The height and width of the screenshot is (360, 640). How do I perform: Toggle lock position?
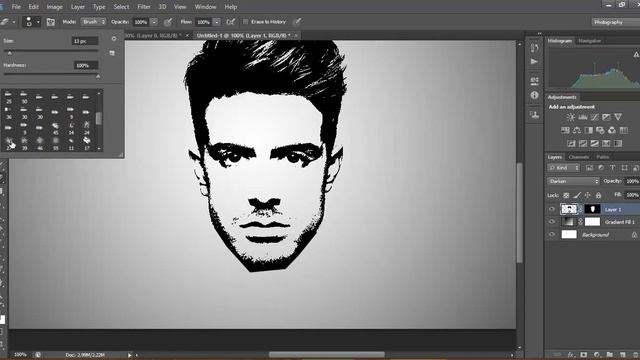(587, 196)
